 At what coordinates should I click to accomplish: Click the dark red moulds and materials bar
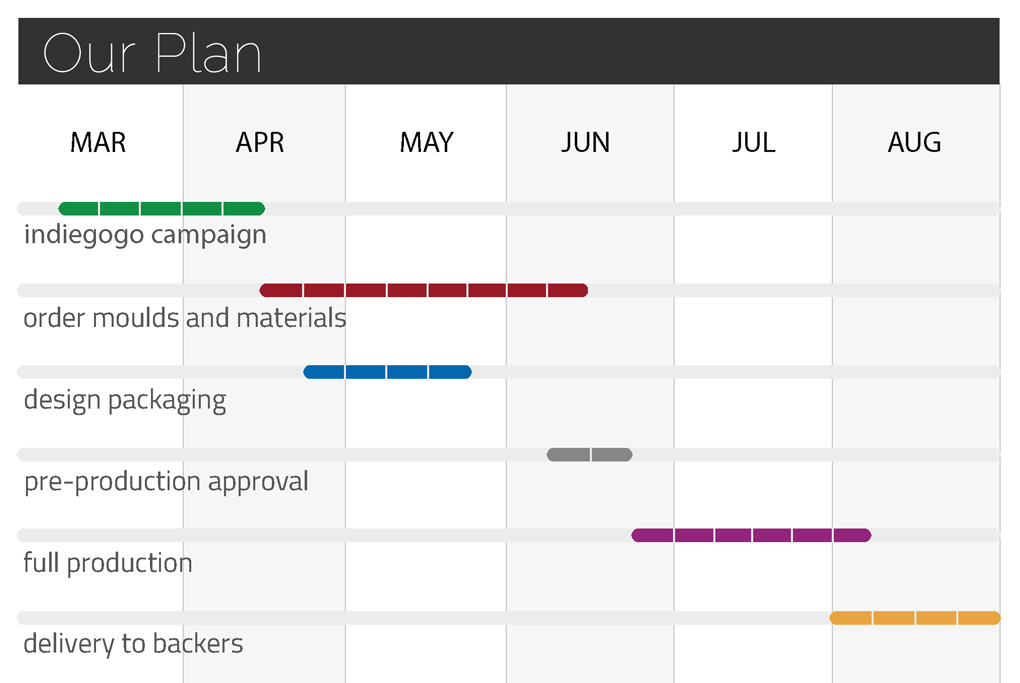pyautogui.click(x=423, y=291)
